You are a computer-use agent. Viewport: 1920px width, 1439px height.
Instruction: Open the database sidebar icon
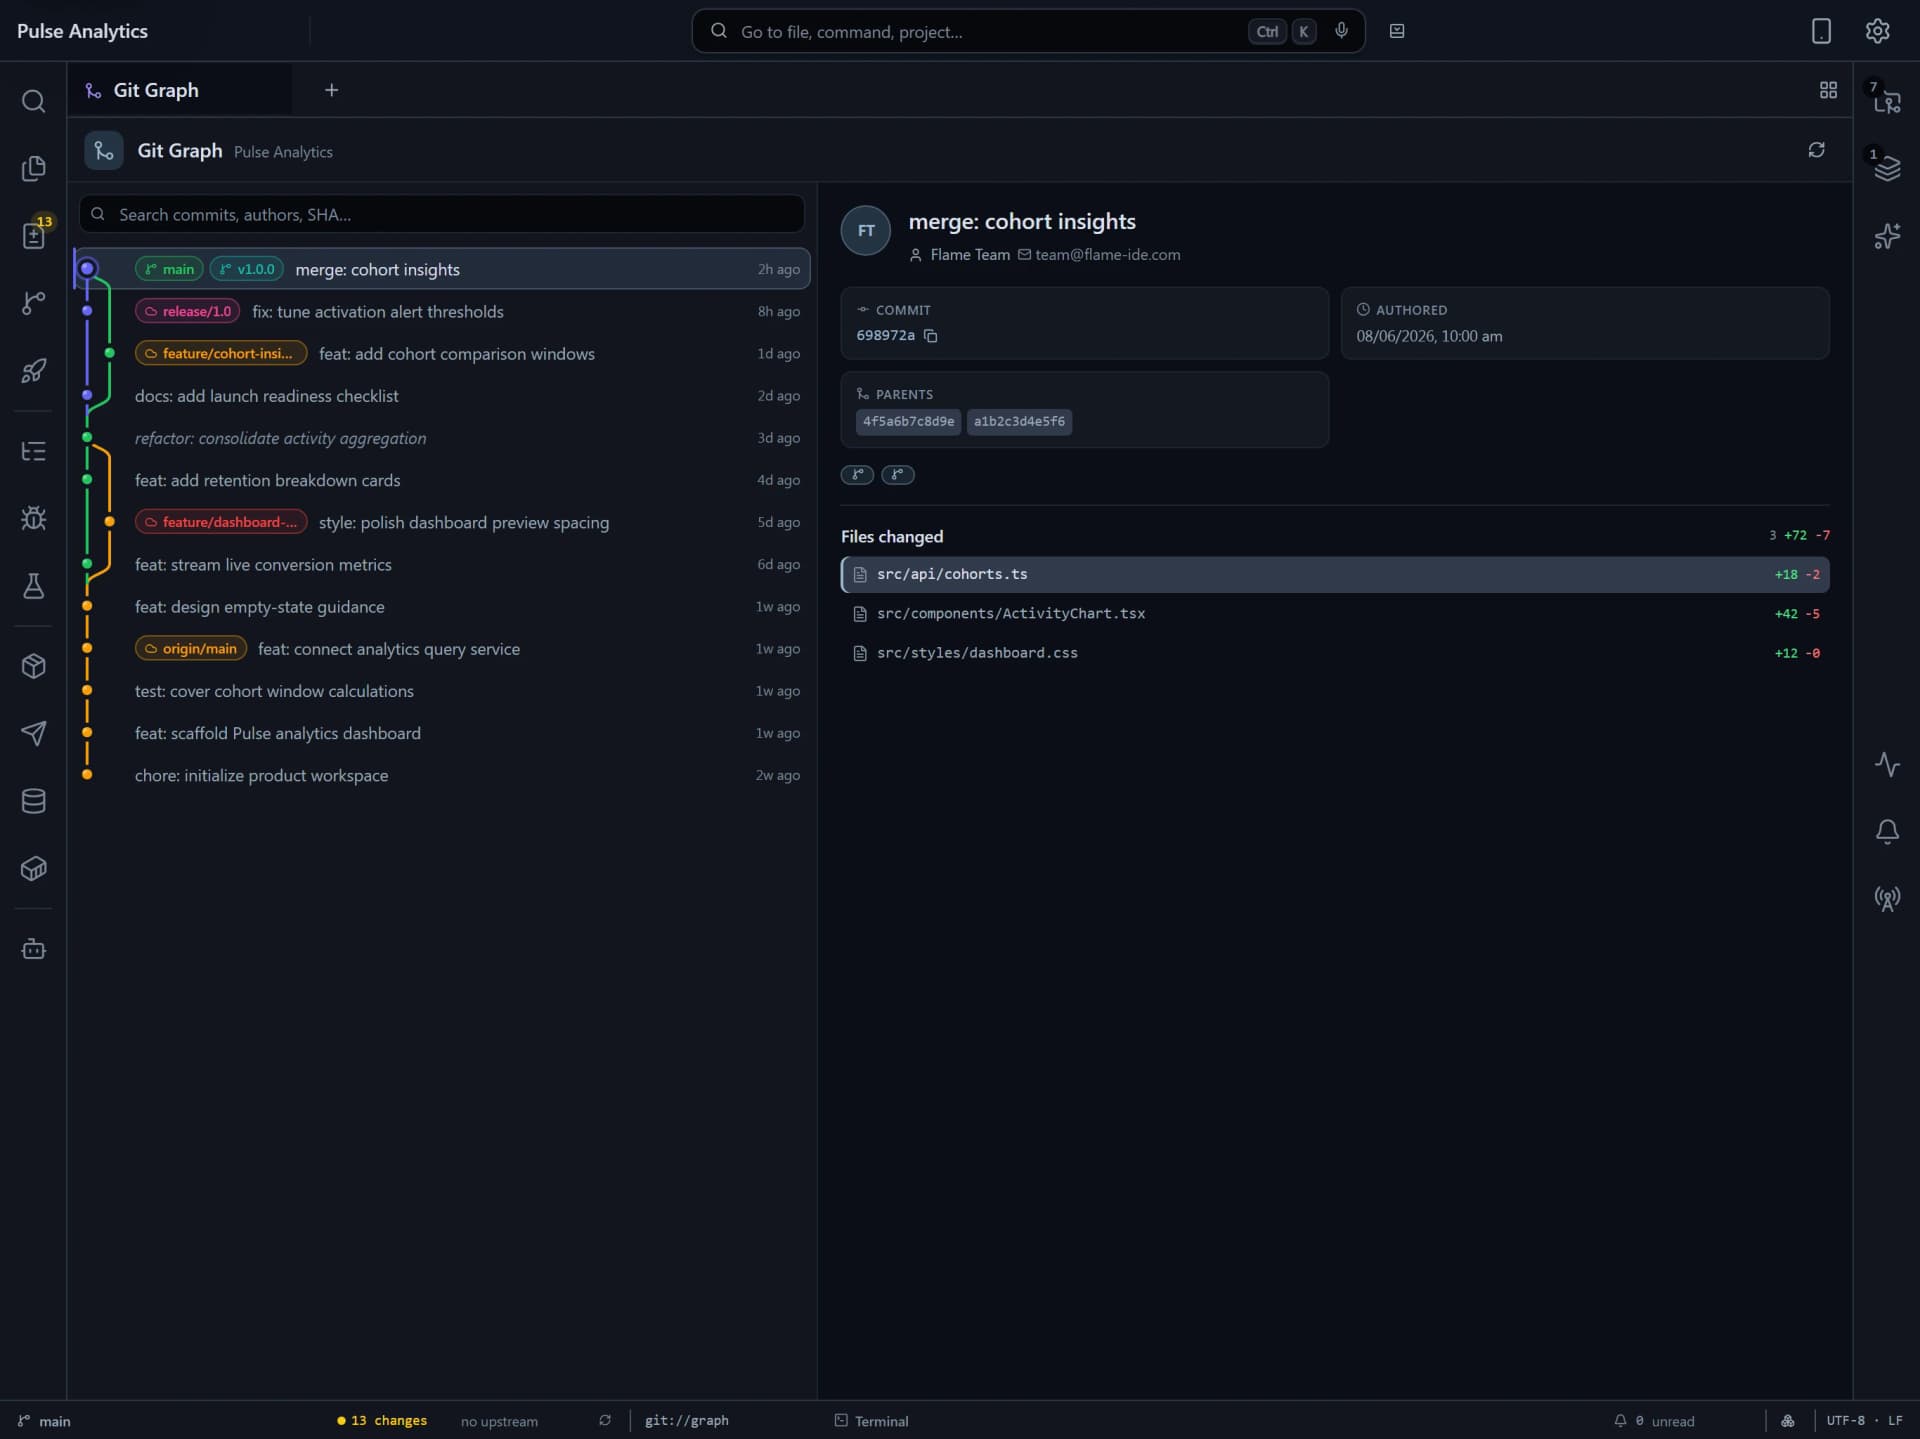coord(33,801)
